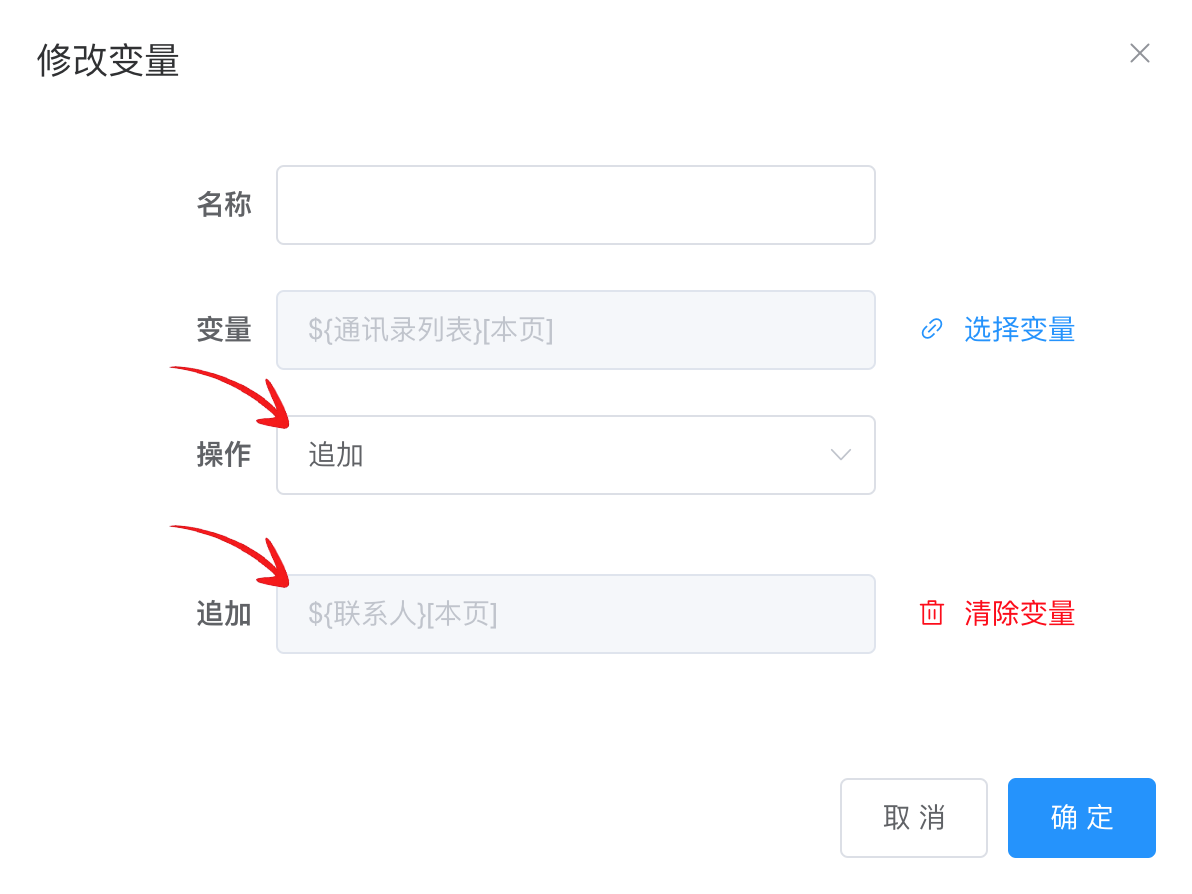Cancel using the 取消 button

click(914, 818)
